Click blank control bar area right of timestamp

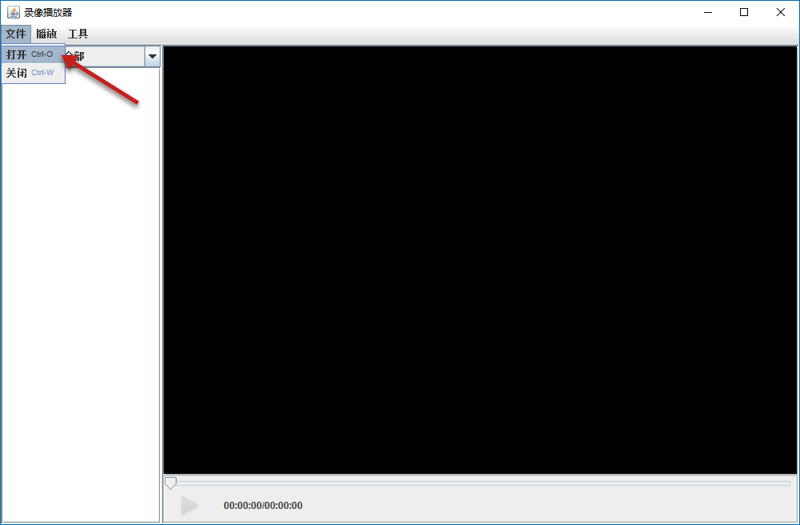[550, 506]
